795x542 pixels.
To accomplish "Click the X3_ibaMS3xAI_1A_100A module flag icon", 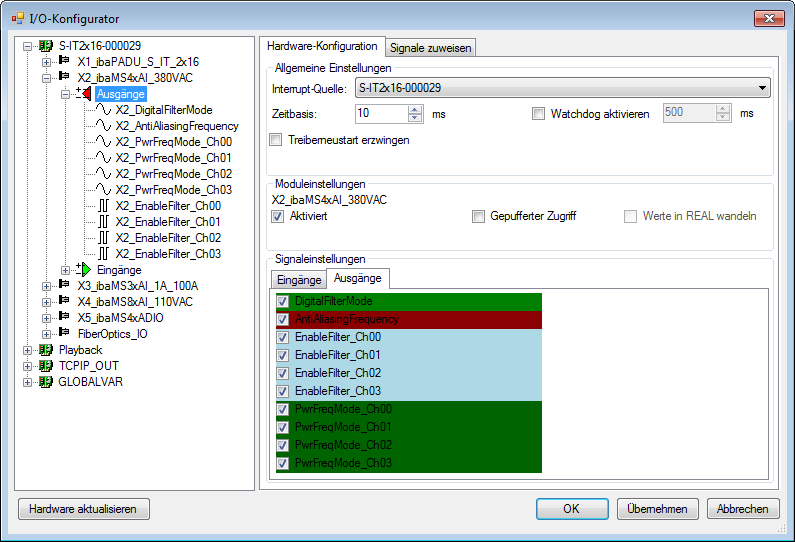I will pyautogui.click(x=64, y=284).
